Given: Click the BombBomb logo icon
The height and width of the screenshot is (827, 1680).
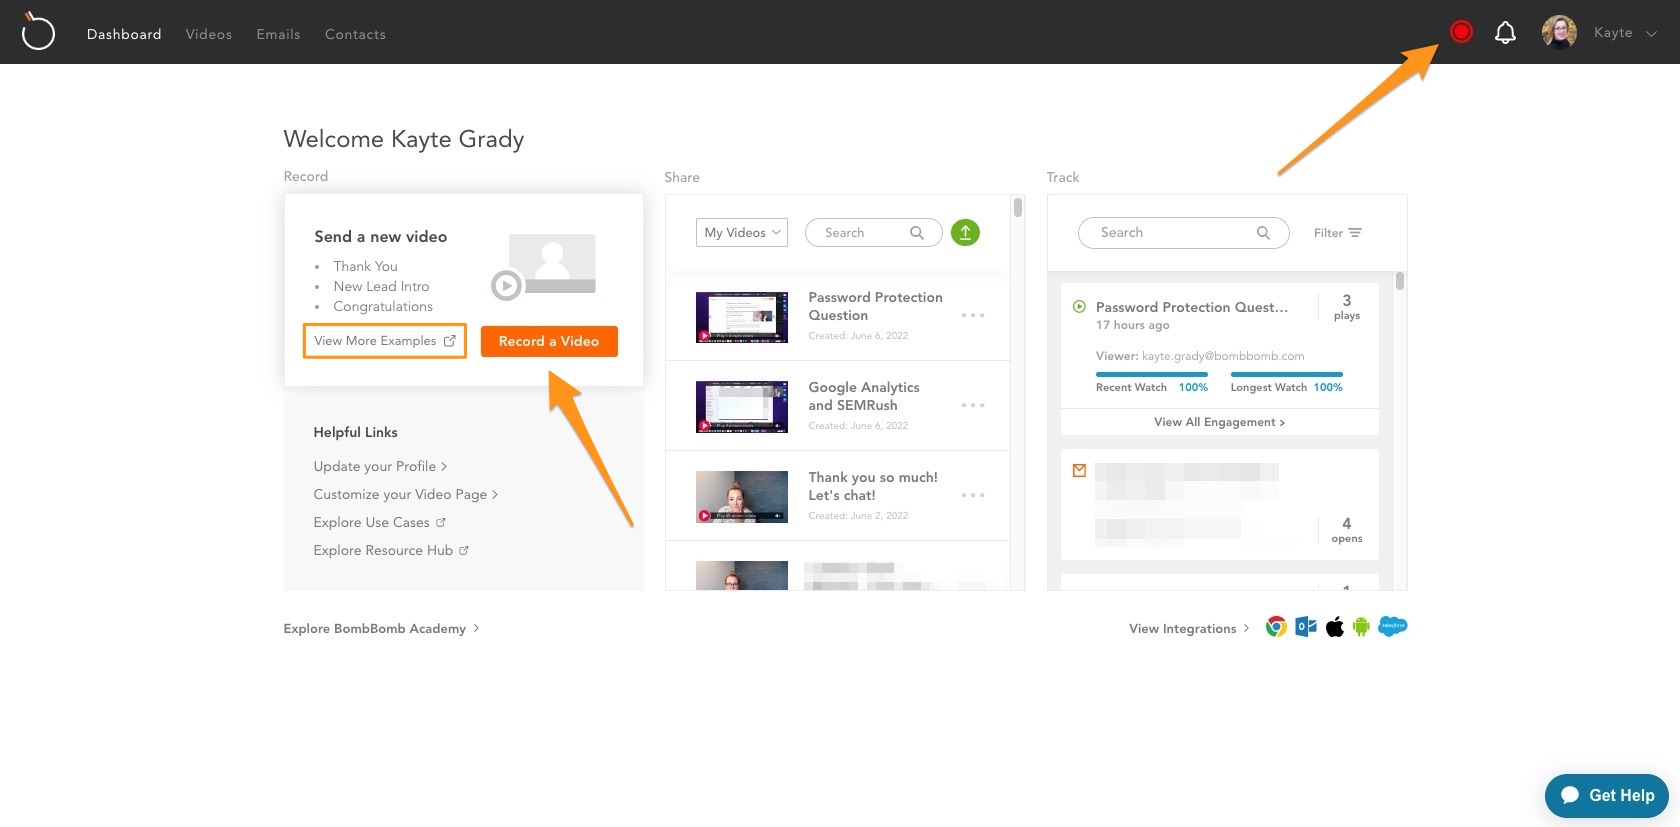Looking at the screenshot, I should coord(38,32).
